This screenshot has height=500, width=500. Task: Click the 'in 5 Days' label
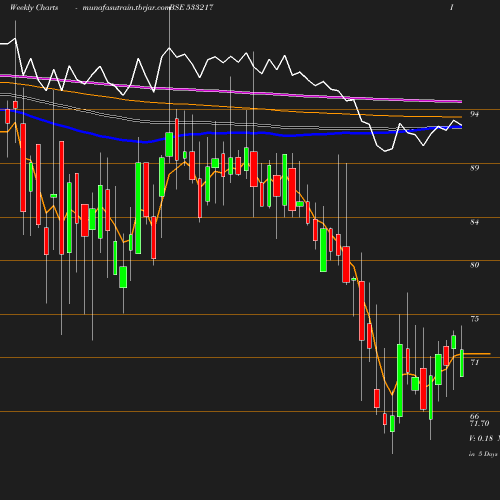pos(483,454)
